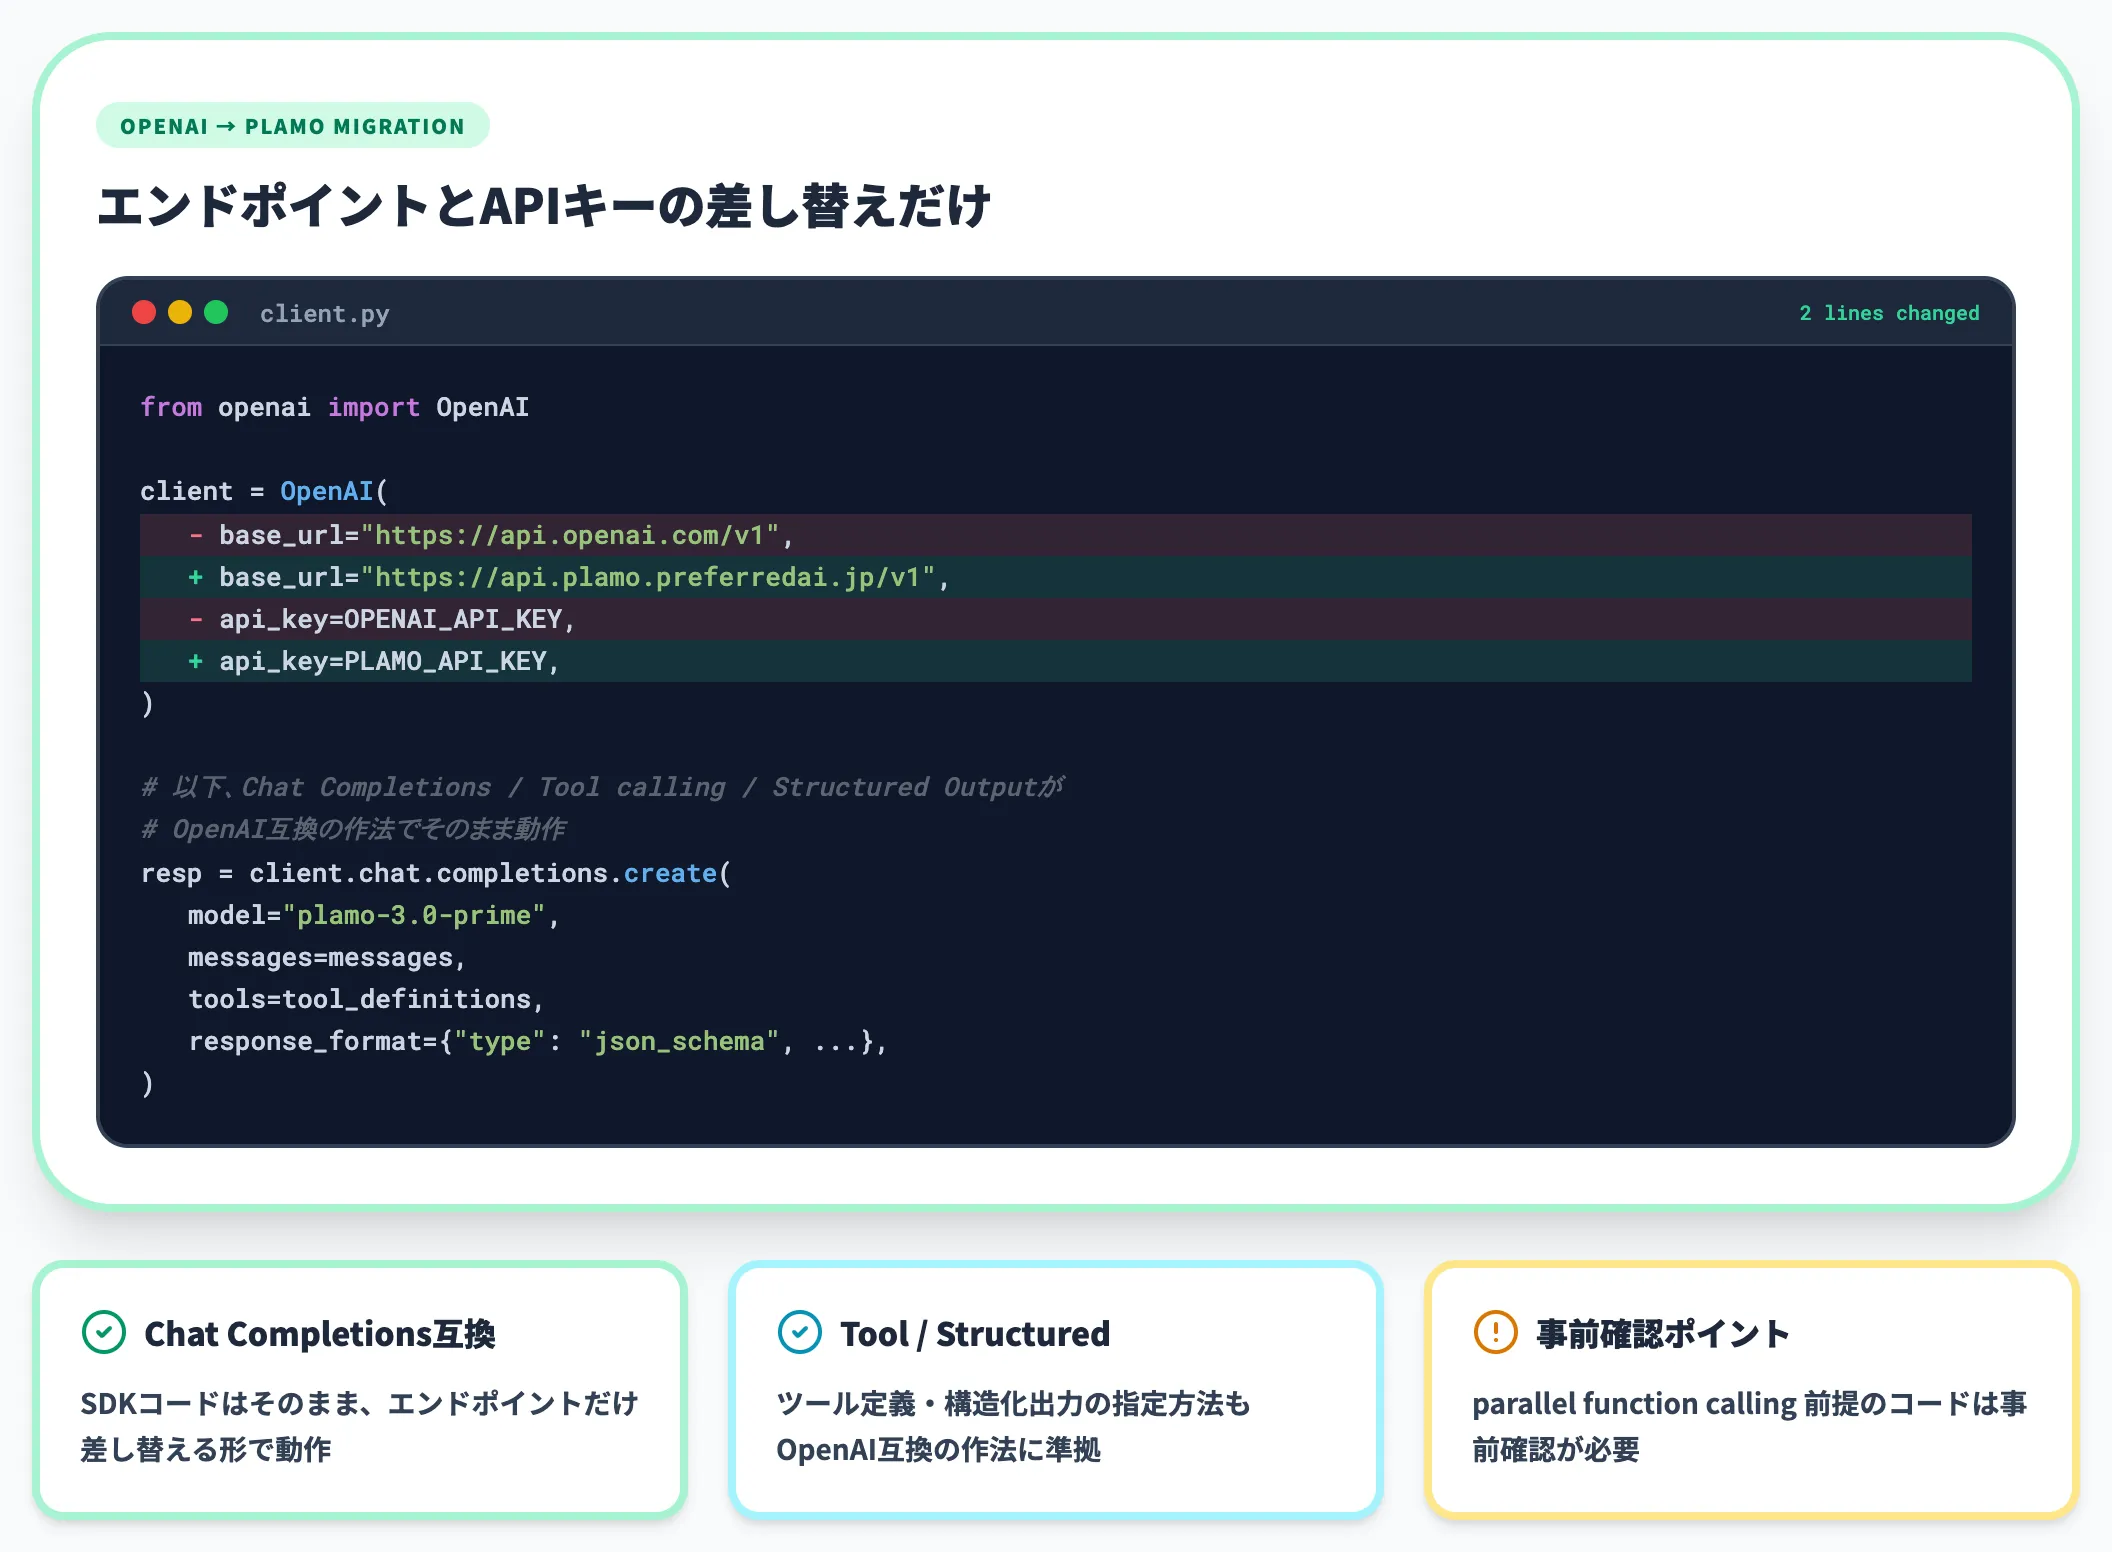Click the client.py file name

point(325,314)
